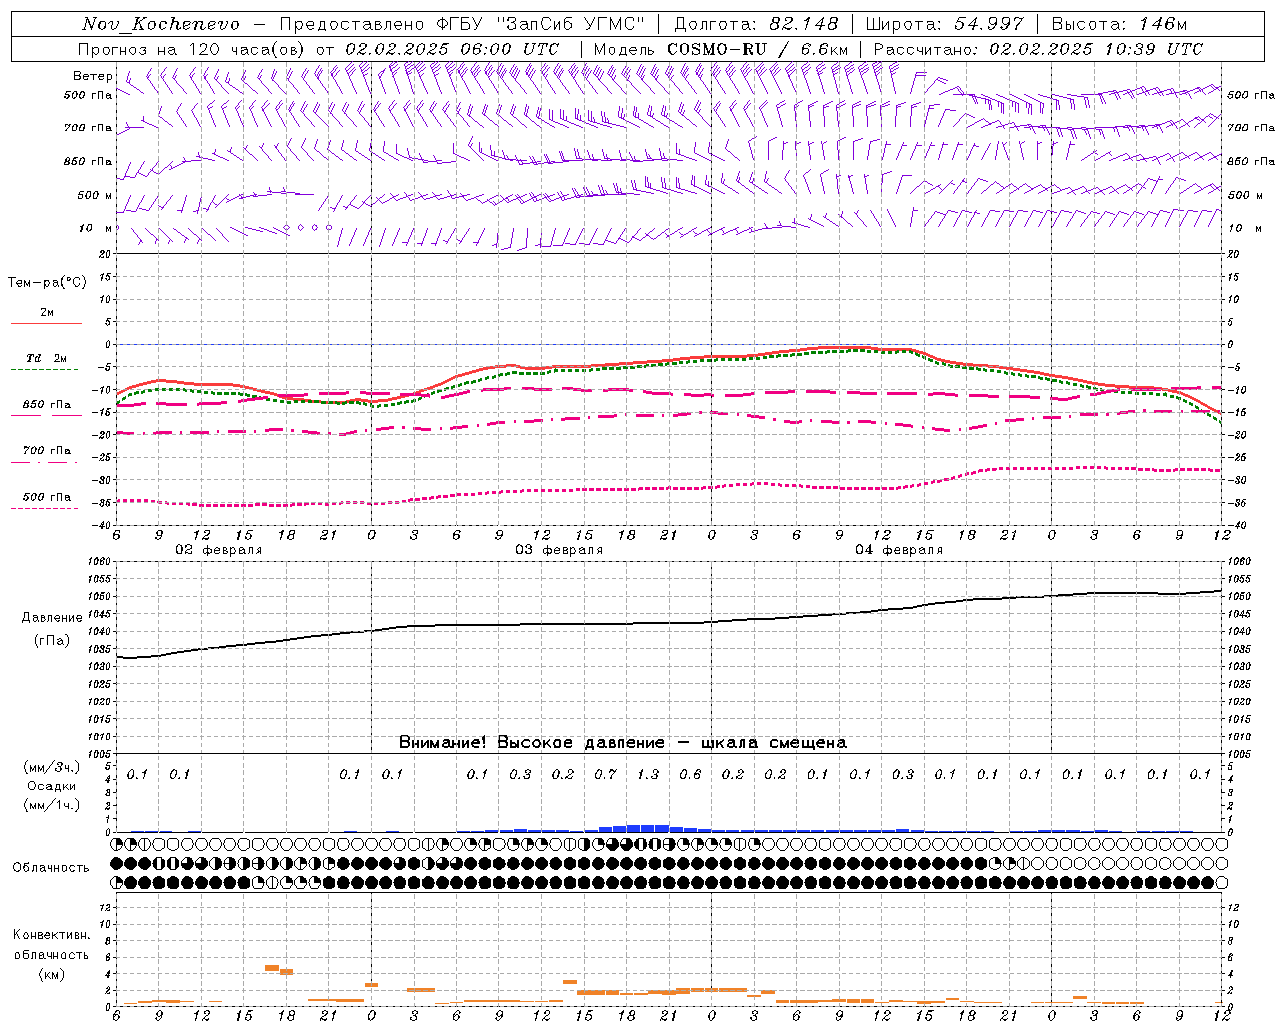Click the Модель COSMO-RU / 6.6км label
Image resolution: width=1280 pixels, height=1024 pixels.
(x=720, y=49)
